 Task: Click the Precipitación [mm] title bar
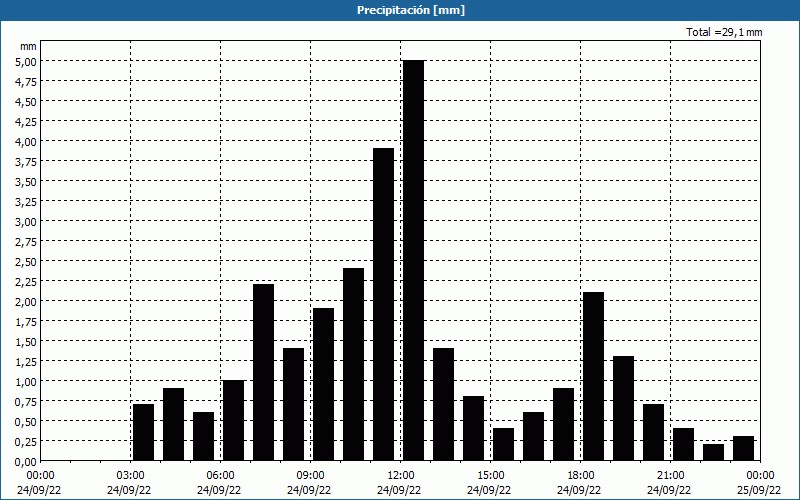point(400,10)
